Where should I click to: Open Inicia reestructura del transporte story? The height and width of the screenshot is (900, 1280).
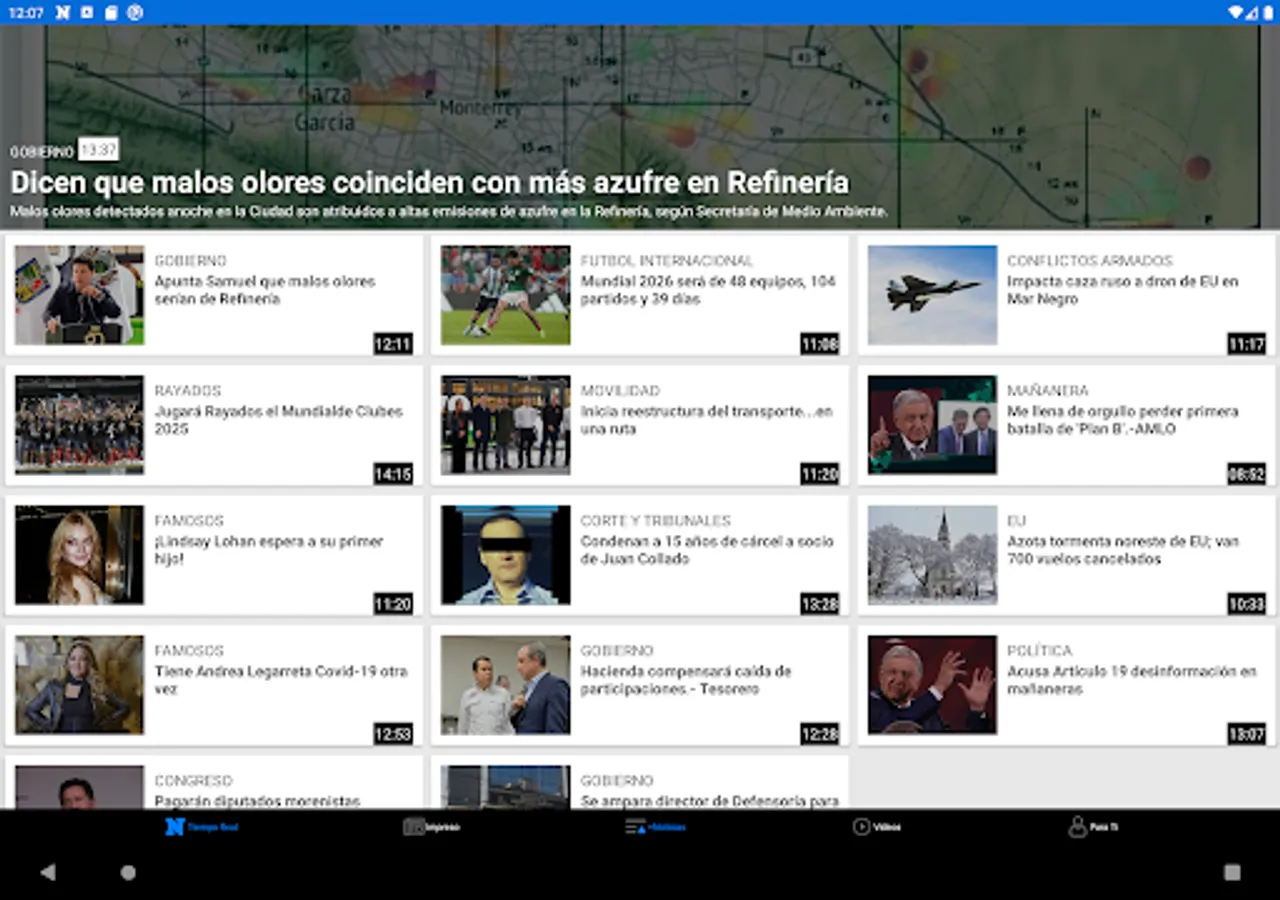pyautogui.click(x=706, y=420)
